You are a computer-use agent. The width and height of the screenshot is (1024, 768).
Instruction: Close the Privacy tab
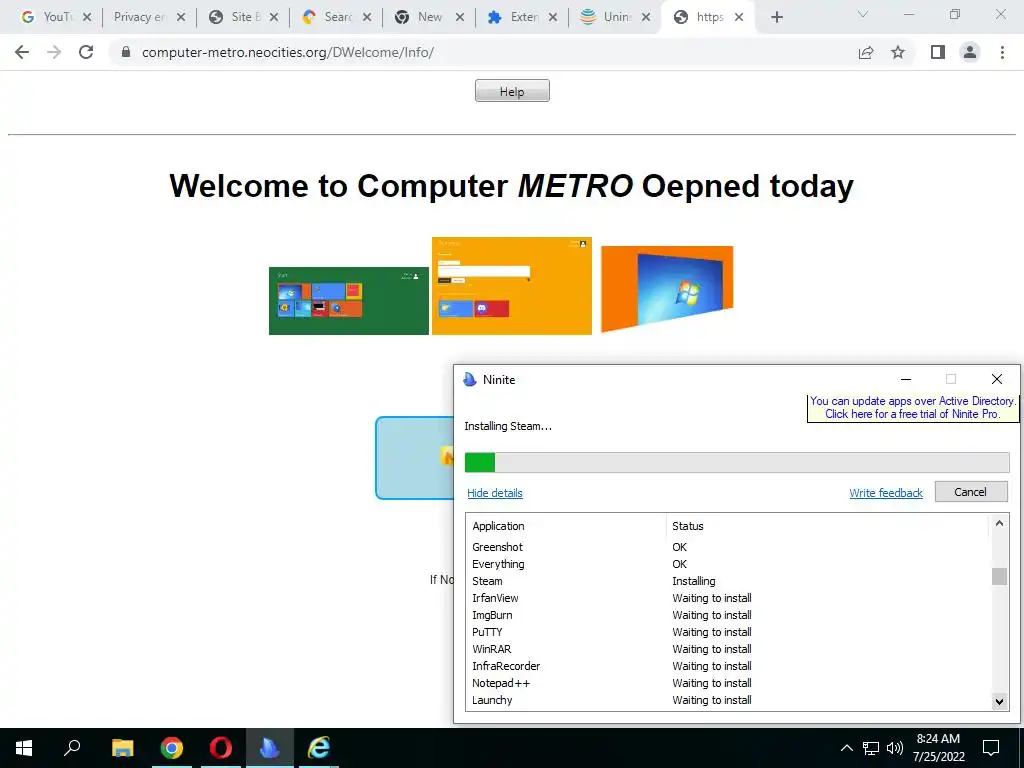pos(181,17)
